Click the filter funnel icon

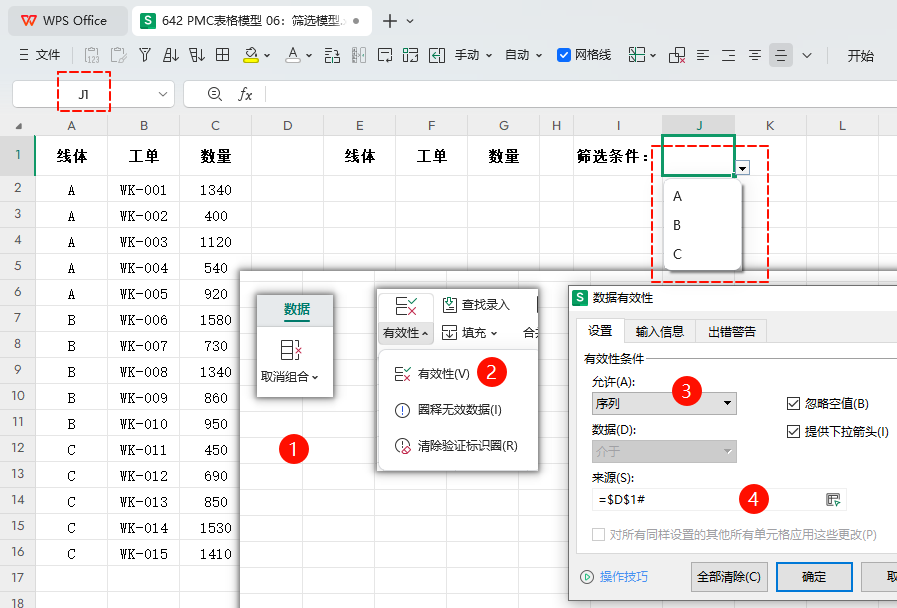click(145, 55)
